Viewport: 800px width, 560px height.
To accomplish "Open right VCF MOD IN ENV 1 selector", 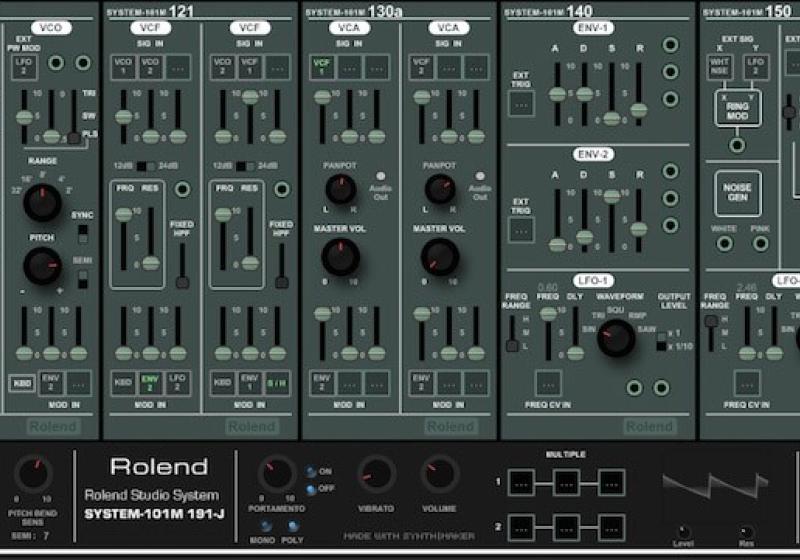I will (250, 383).
